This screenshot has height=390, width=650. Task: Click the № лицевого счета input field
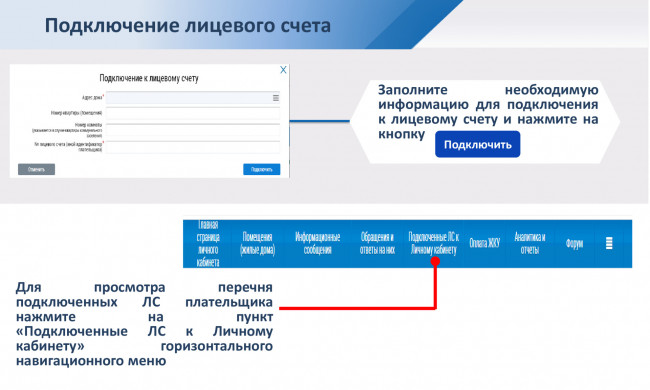click(193, 147)
